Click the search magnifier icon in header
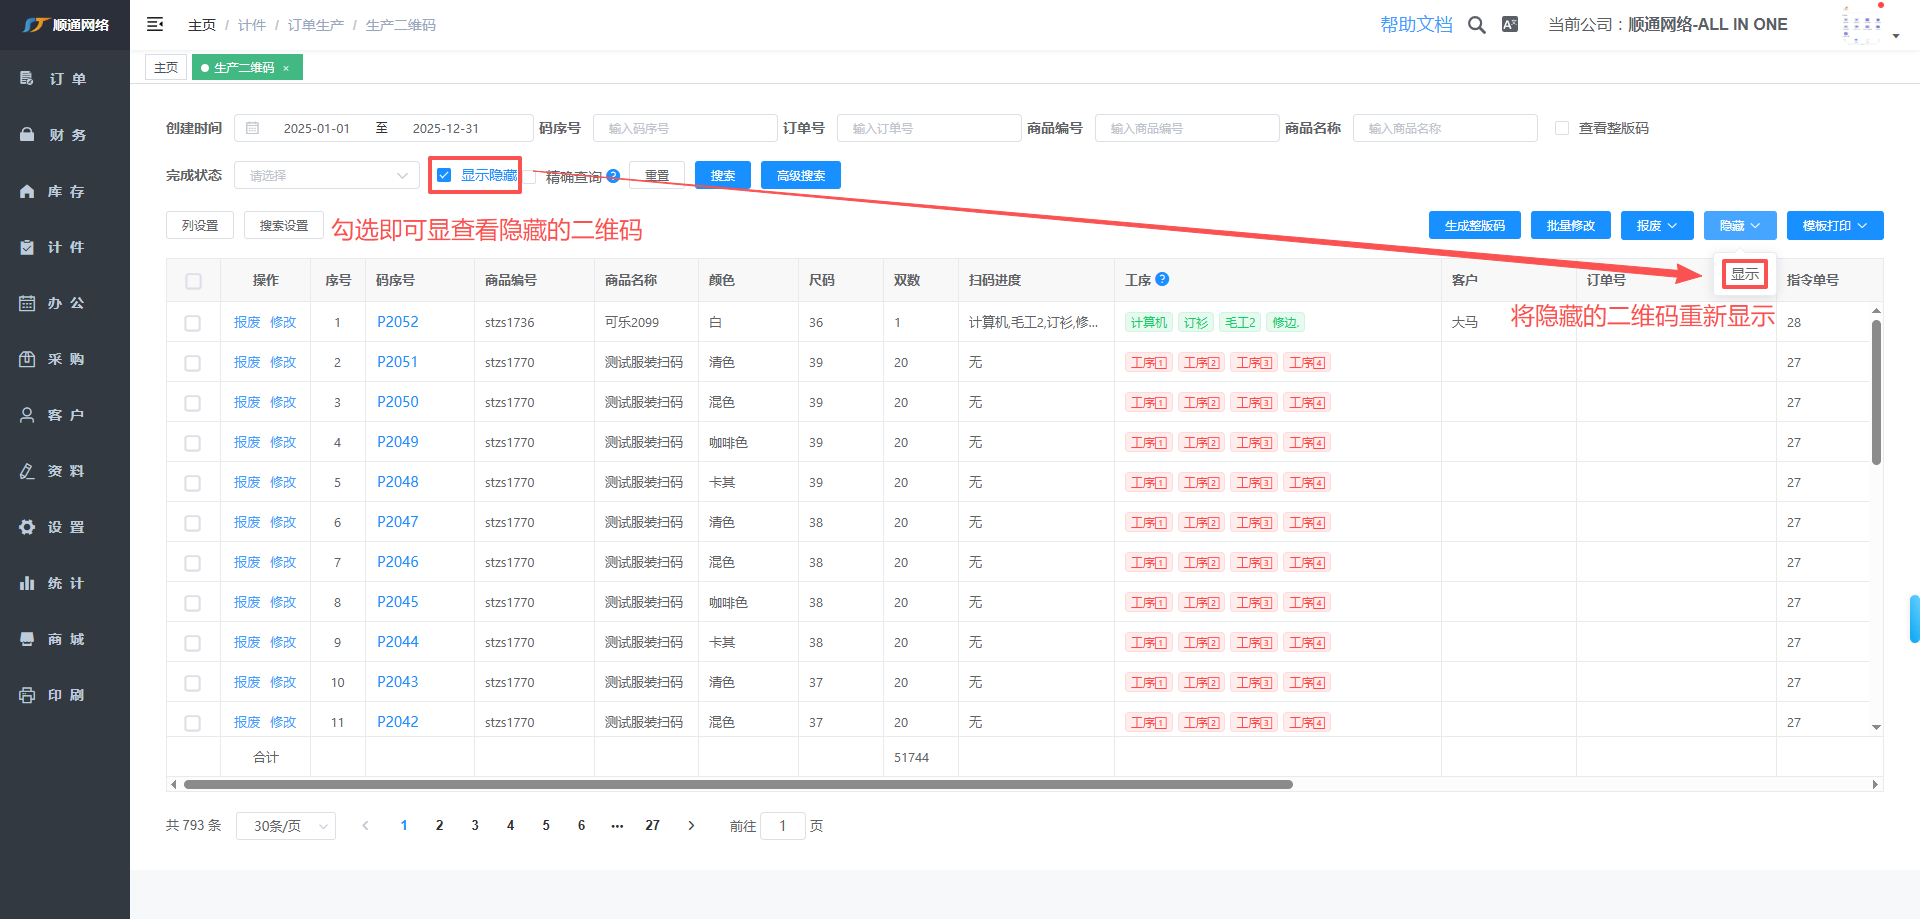Screen dimensions: 1920x919 1476,25
